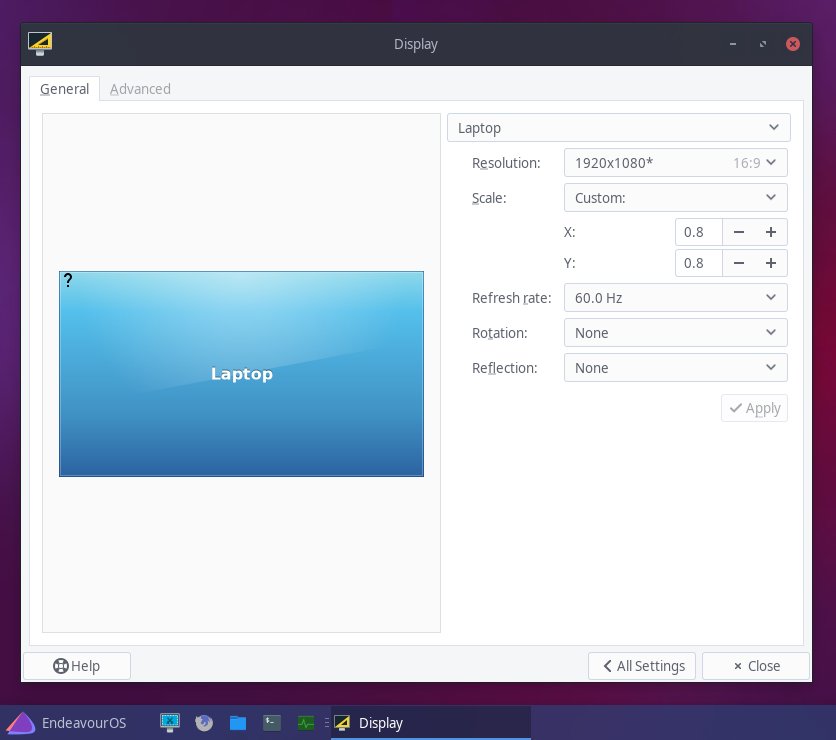This screenshot has height=740, width=836.
Task: Open the Rotation dropdown
Action: [675, 332]
